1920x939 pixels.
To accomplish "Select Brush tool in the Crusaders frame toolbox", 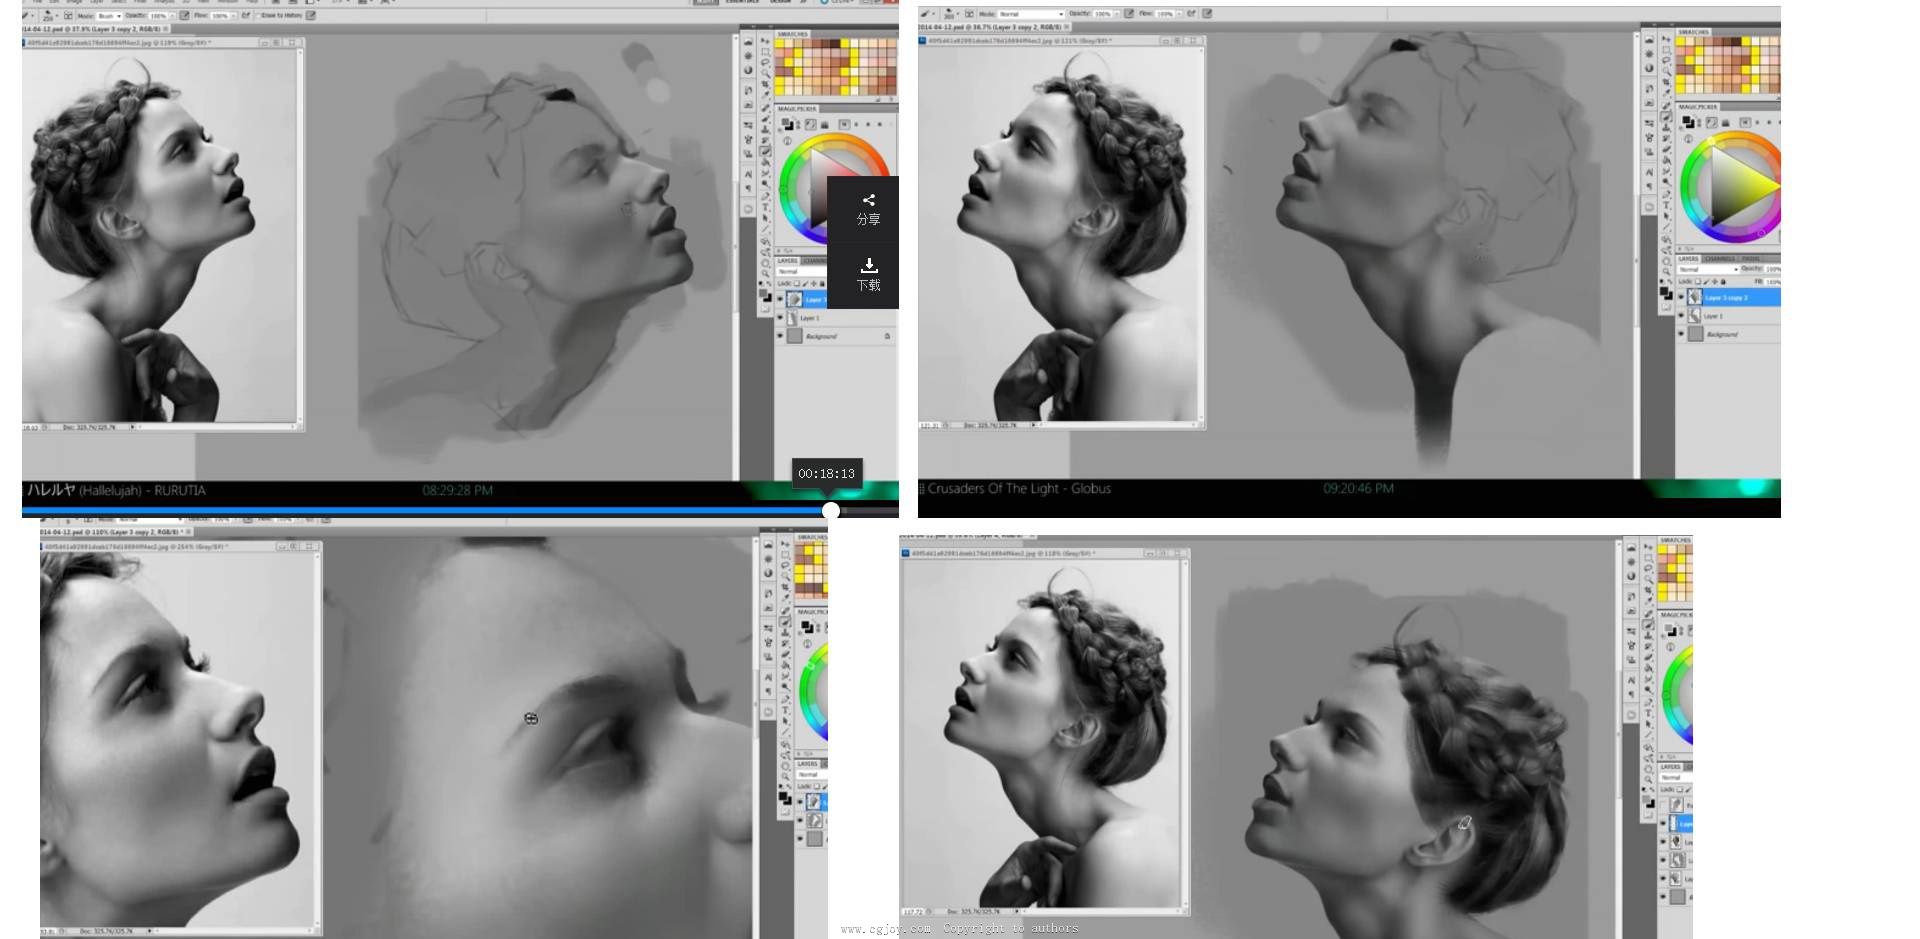I will [1666, 116].
